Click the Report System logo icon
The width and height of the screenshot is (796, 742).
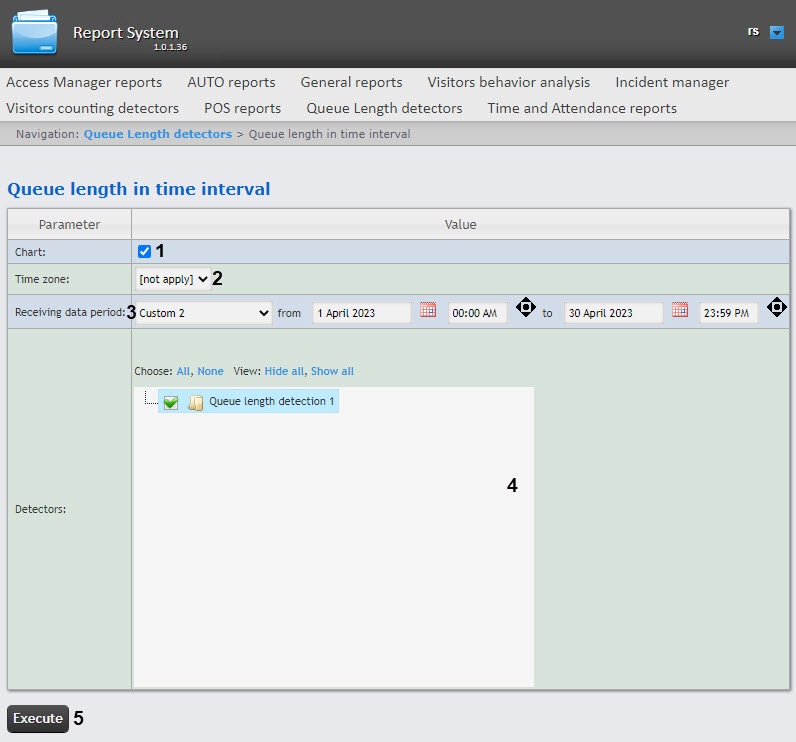pyautogui.click(x=35, y=33)
